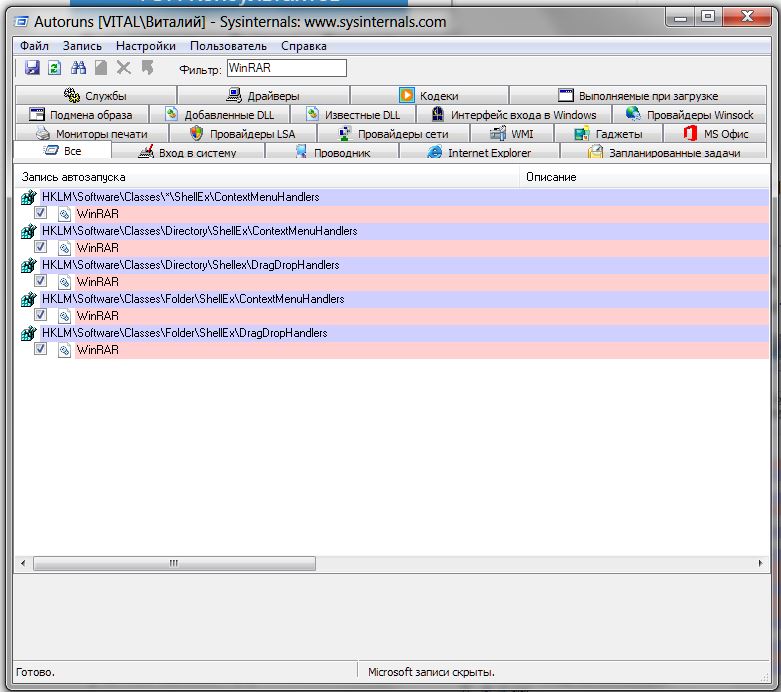Switch to the Службы tab

point(96,95)
